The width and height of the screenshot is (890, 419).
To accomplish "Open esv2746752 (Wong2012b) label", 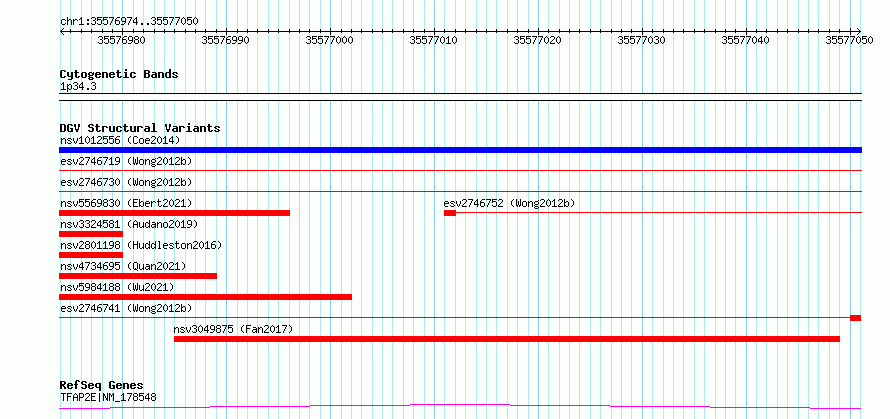I will tap(509, 203).
